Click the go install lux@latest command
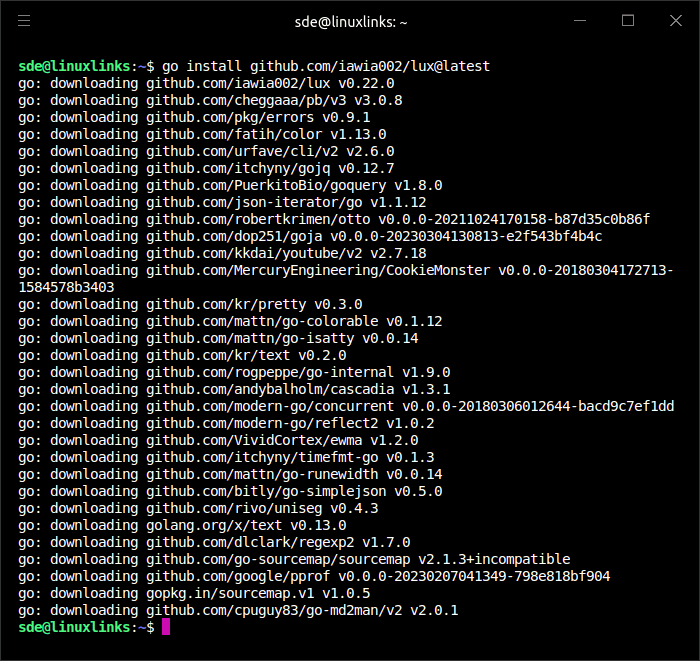This screenshot has height=661, width=700. [326, 66]
